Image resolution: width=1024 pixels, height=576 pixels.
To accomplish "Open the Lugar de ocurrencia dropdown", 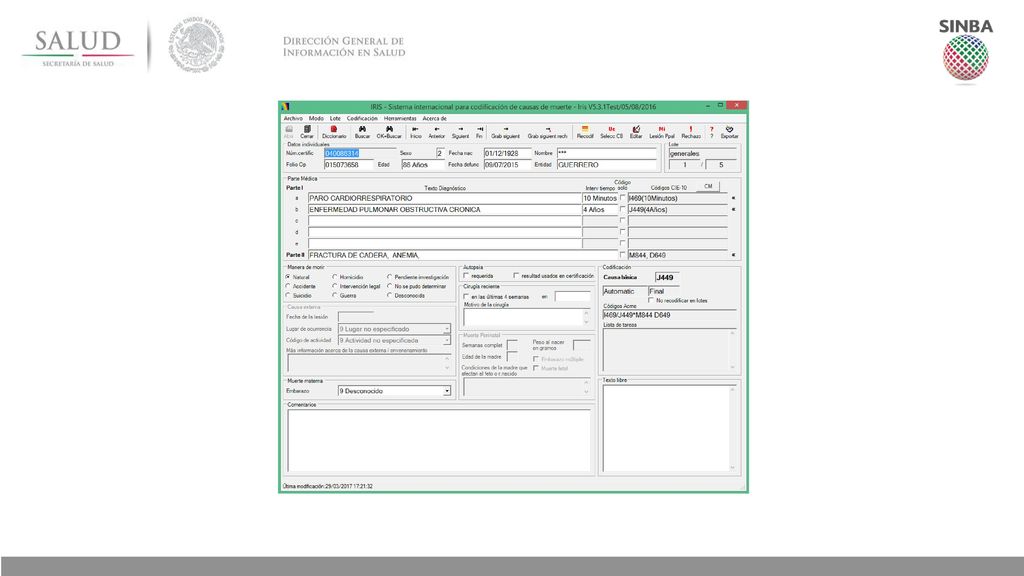I will 447,329.
